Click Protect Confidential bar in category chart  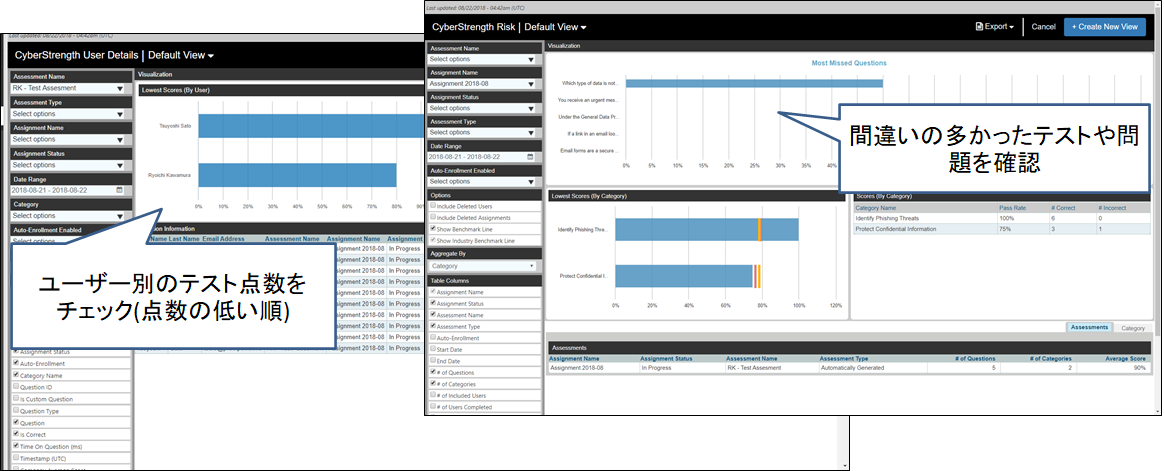coord(684,276)
